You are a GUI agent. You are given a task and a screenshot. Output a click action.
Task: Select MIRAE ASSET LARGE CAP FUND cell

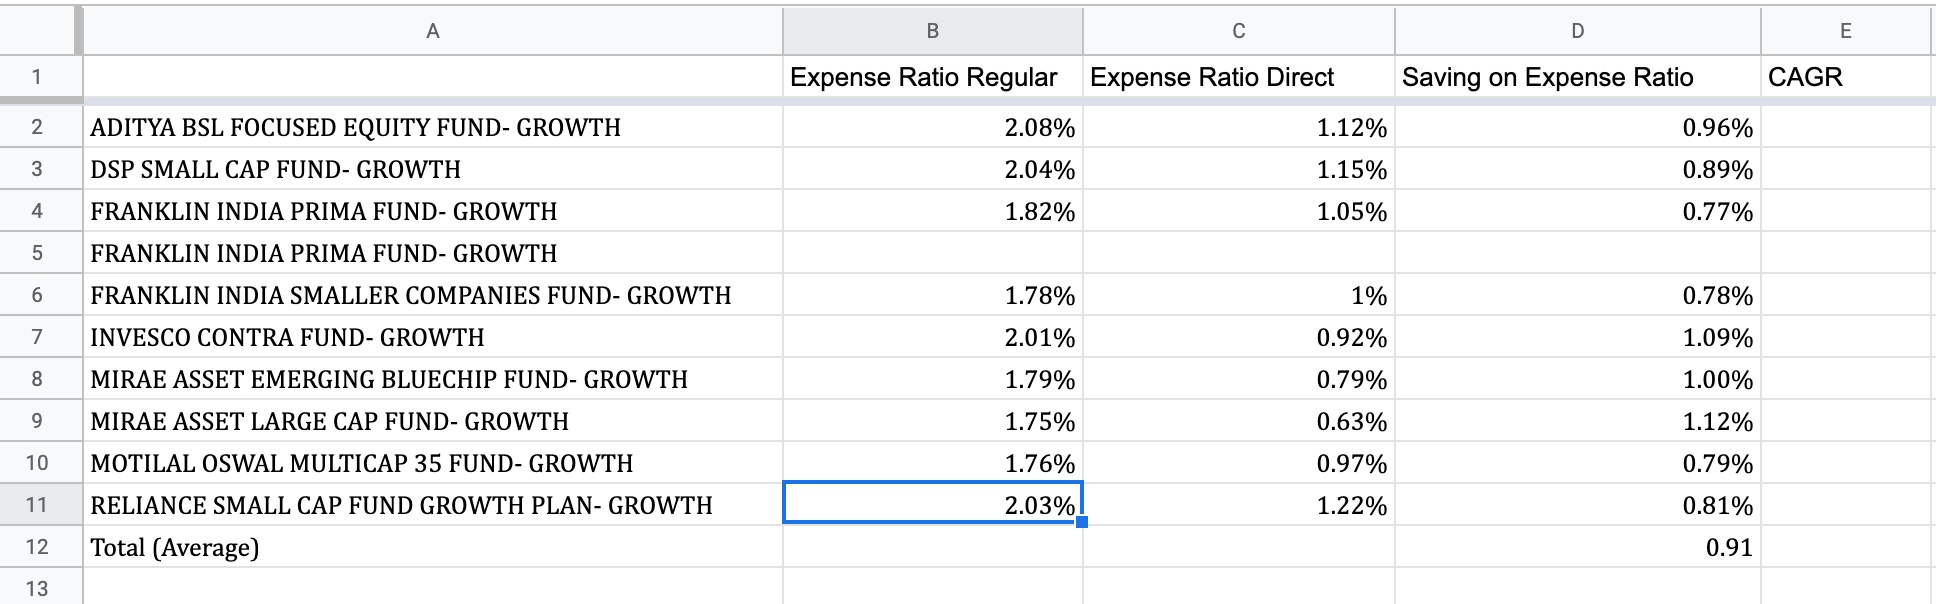pos(432,421)
